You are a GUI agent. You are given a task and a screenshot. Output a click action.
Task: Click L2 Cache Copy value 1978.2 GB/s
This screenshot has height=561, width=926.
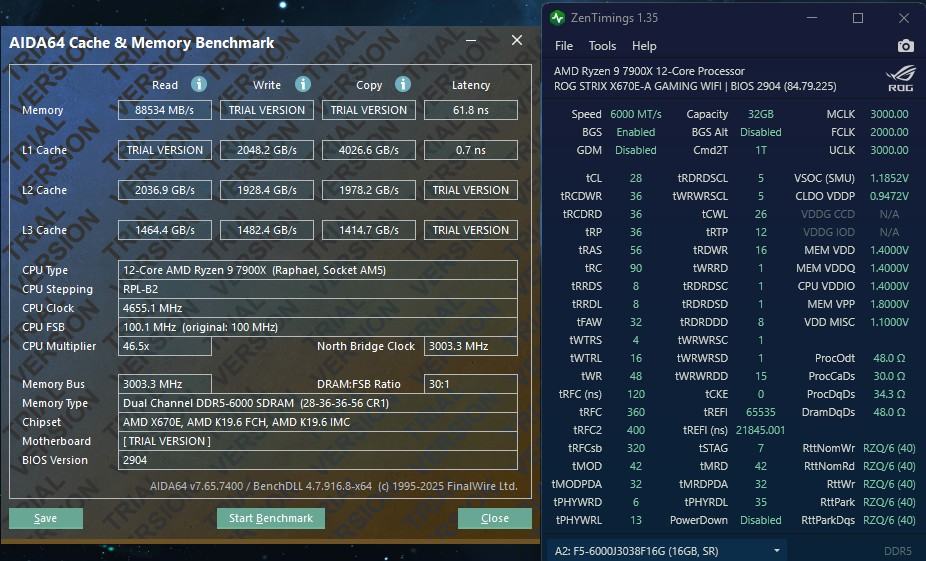[x=369, y=190]
